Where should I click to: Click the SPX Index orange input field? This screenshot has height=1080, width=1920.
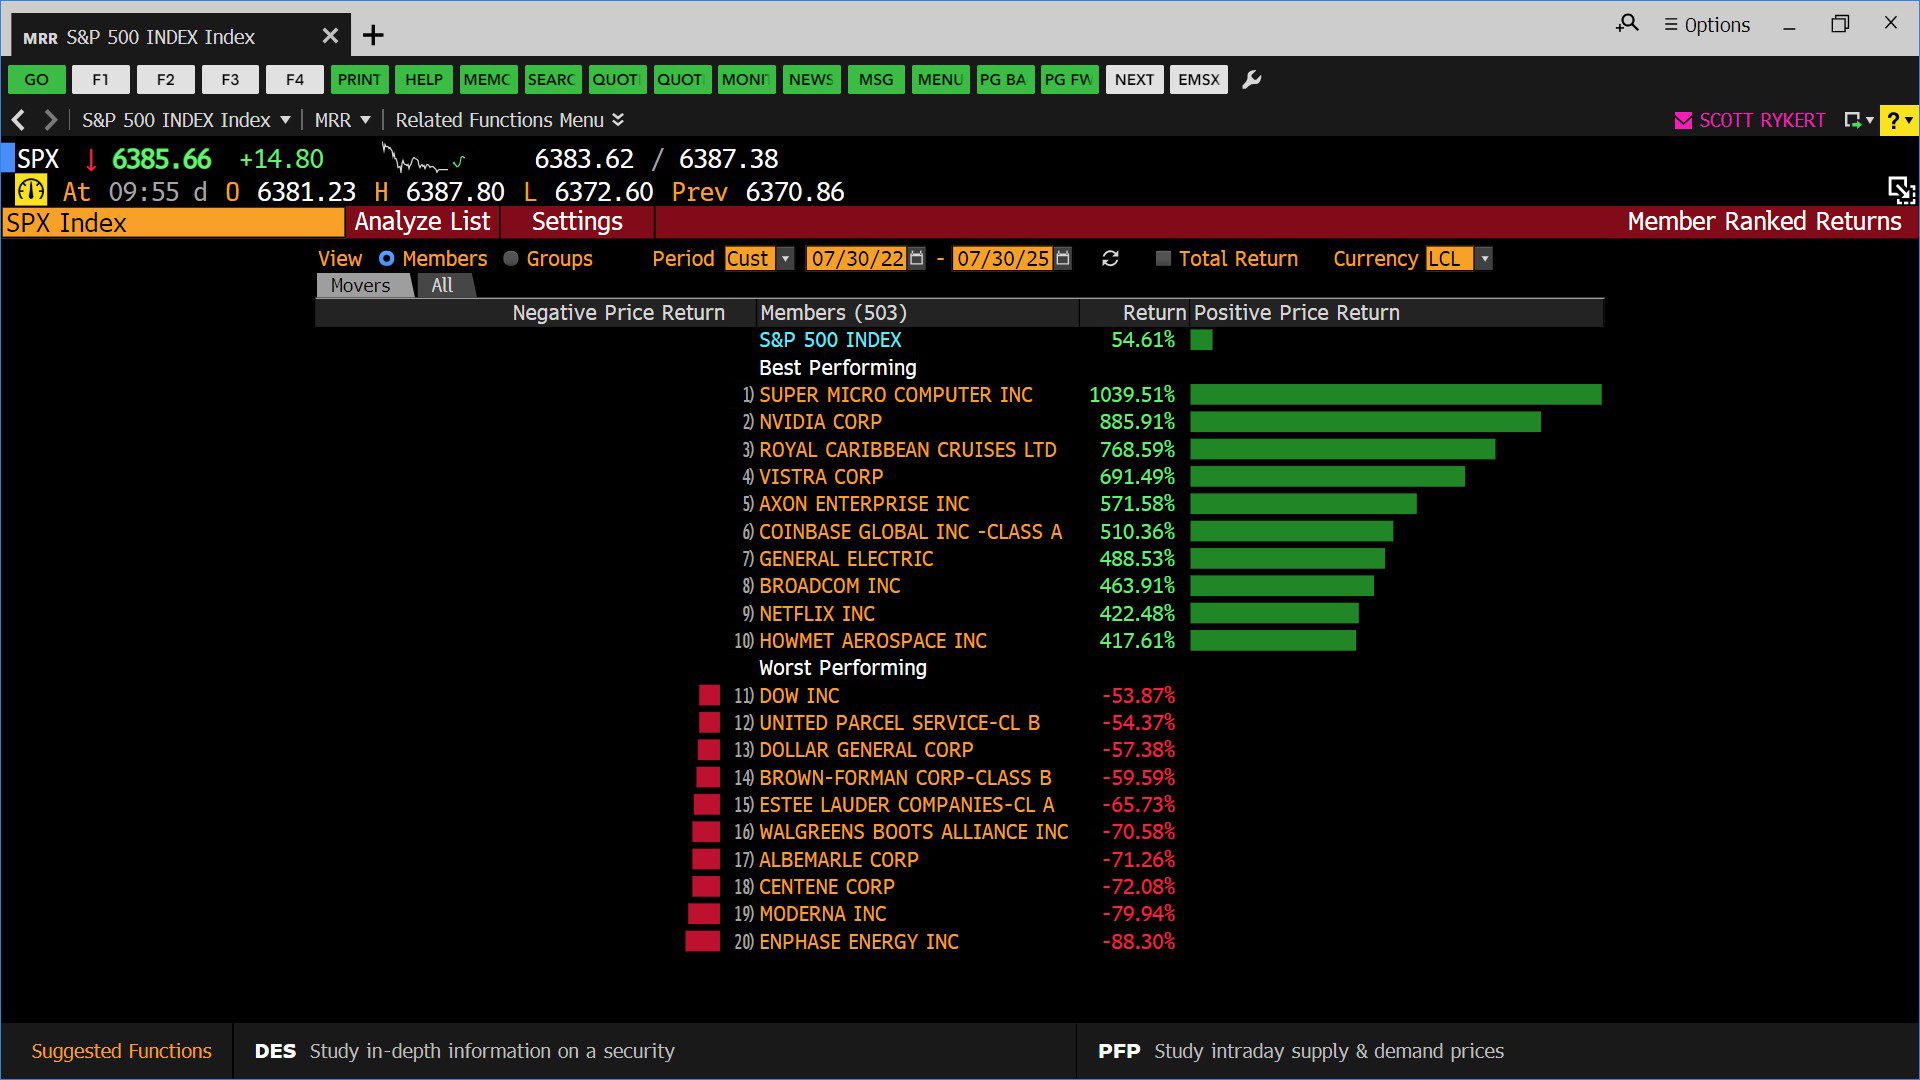click(173, 222)
